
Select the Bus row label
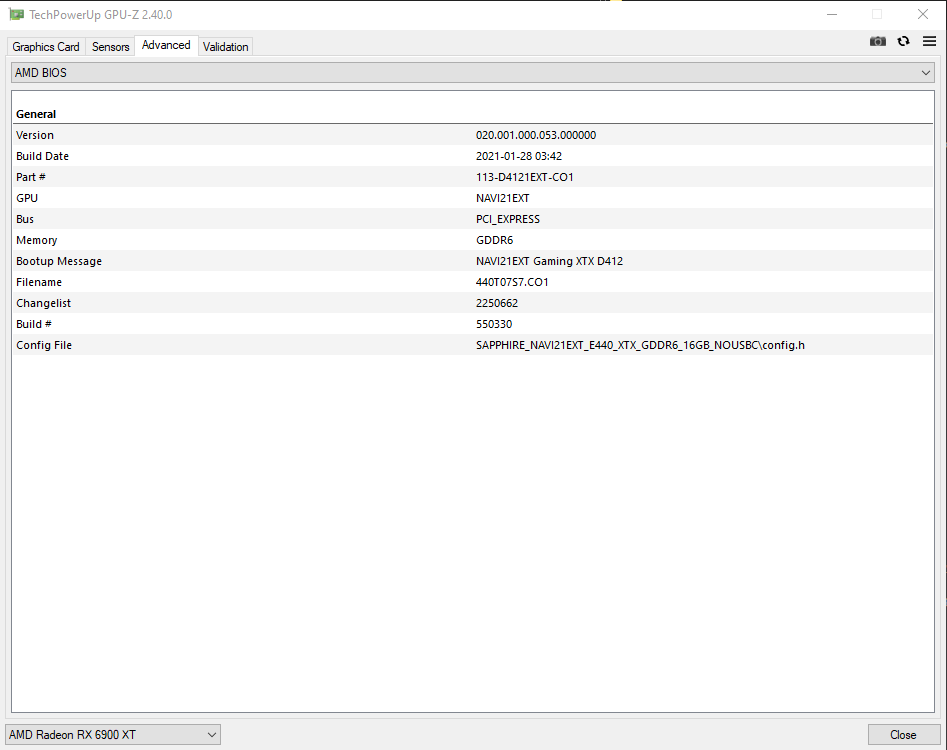point(25,219)
